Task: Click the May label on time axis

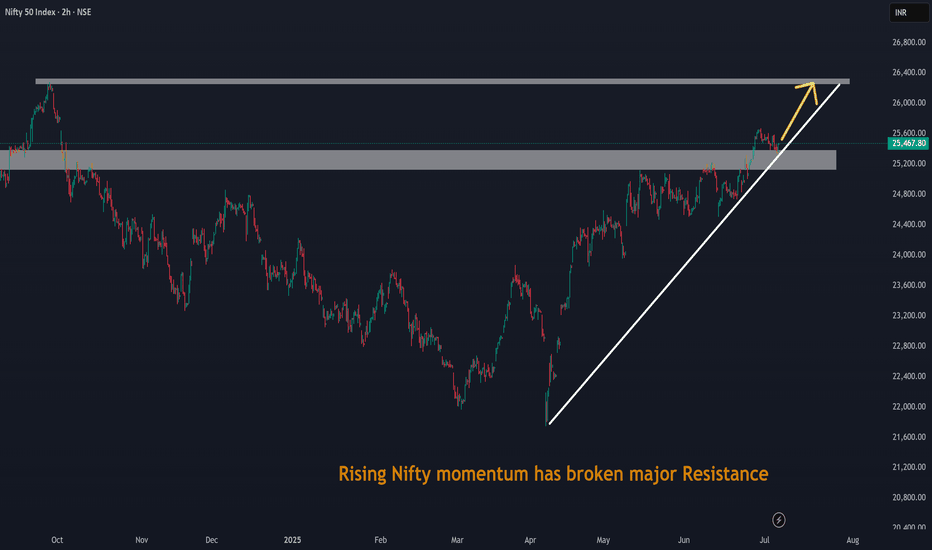Action: pos(603,540)
